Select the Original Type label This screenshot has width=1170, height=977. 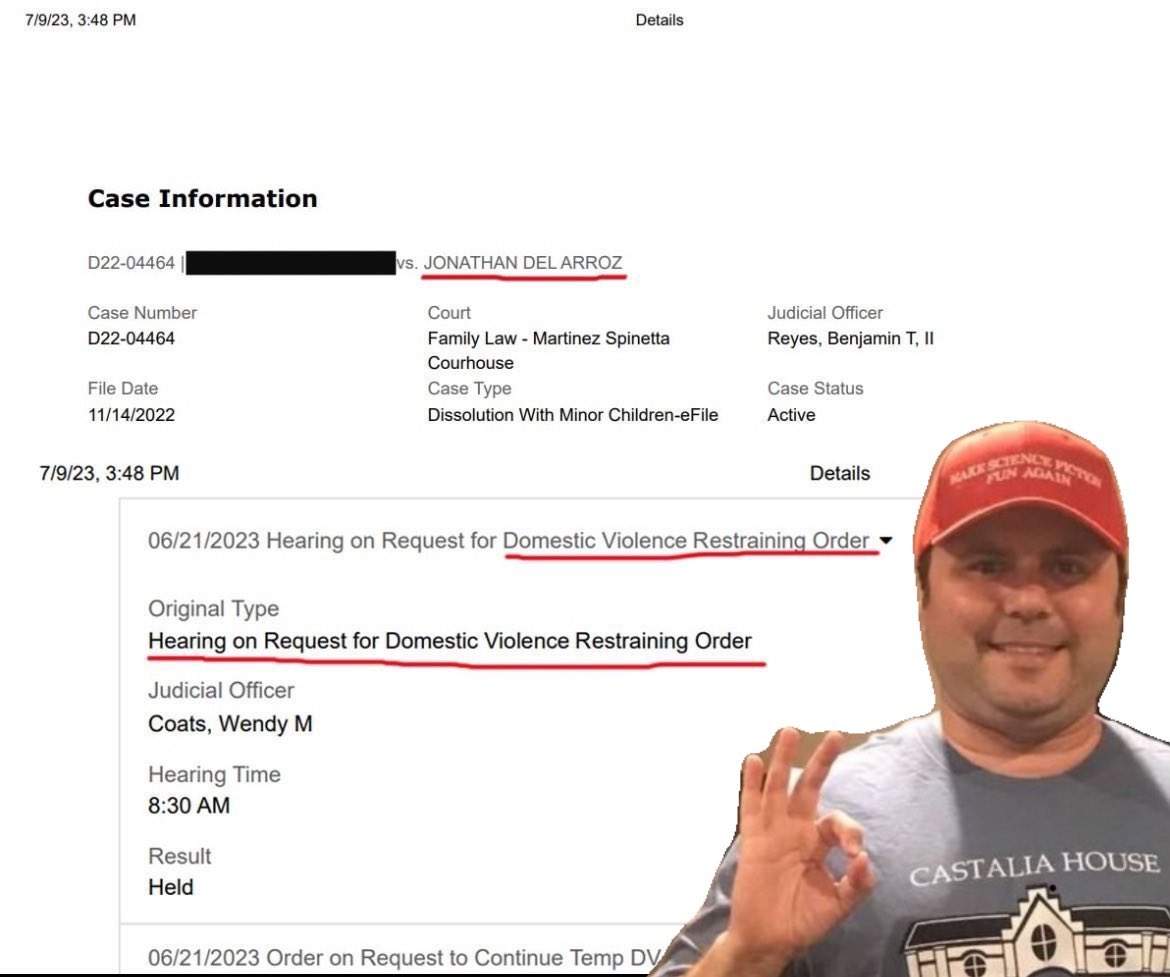pyautogui.click(x=213, y=608)
